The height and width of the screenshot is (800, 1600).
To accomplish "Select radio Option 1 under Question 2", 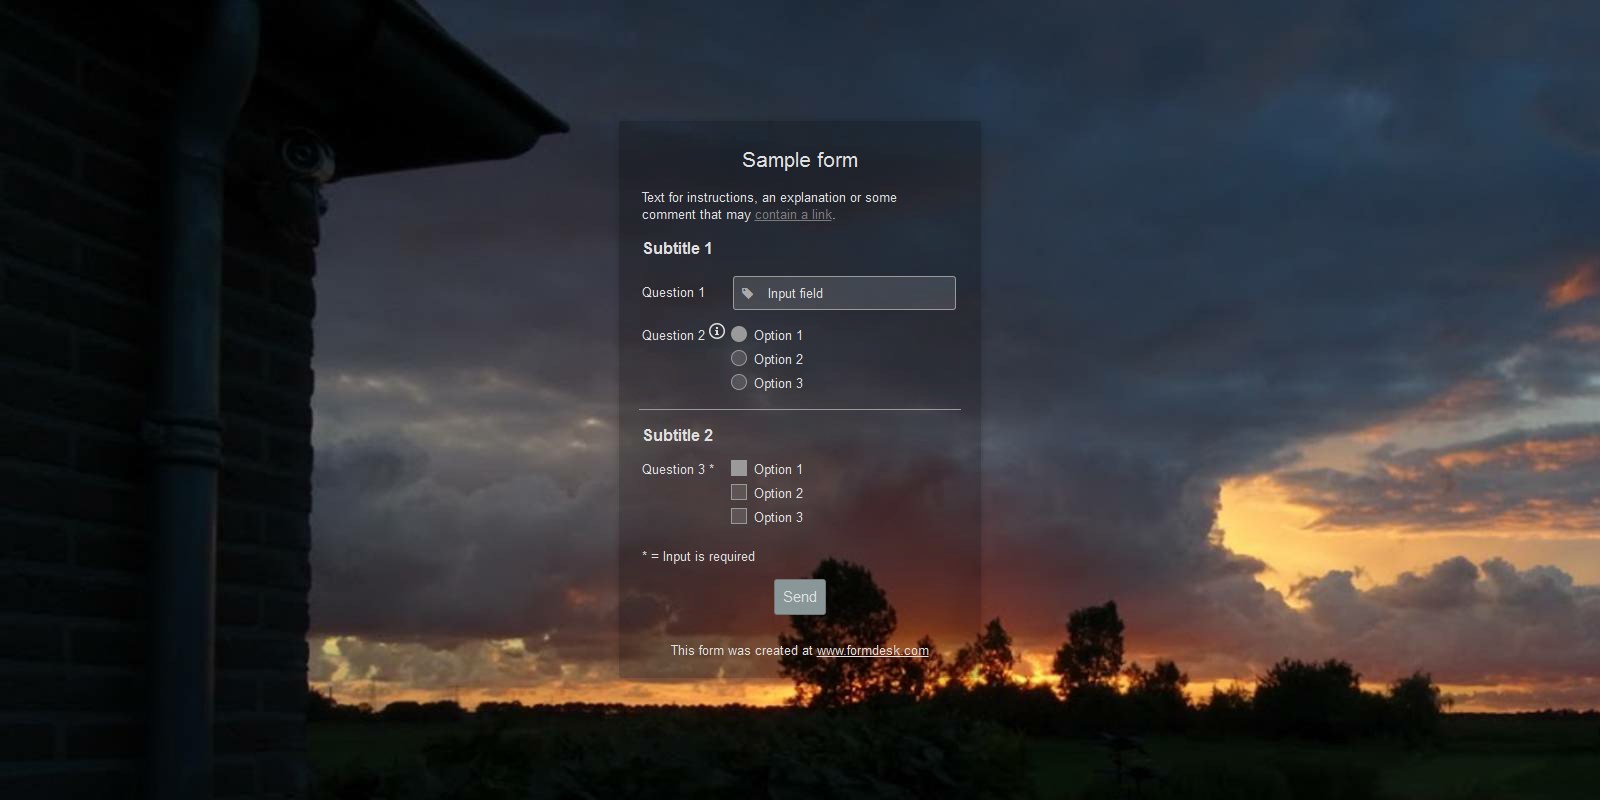I will 739,334.
